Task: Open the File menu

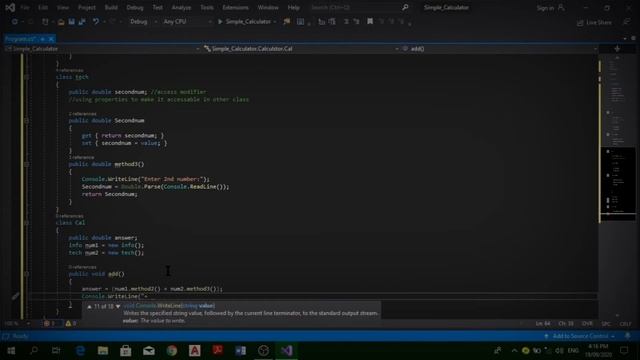Action: click(25, 7)
